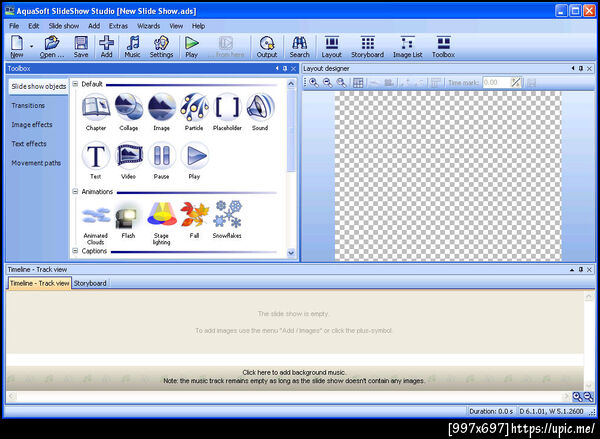The width and height of the screenshot is (600, 439).
Task: Open Image List toolbar view icon
Action: point(408,47)
